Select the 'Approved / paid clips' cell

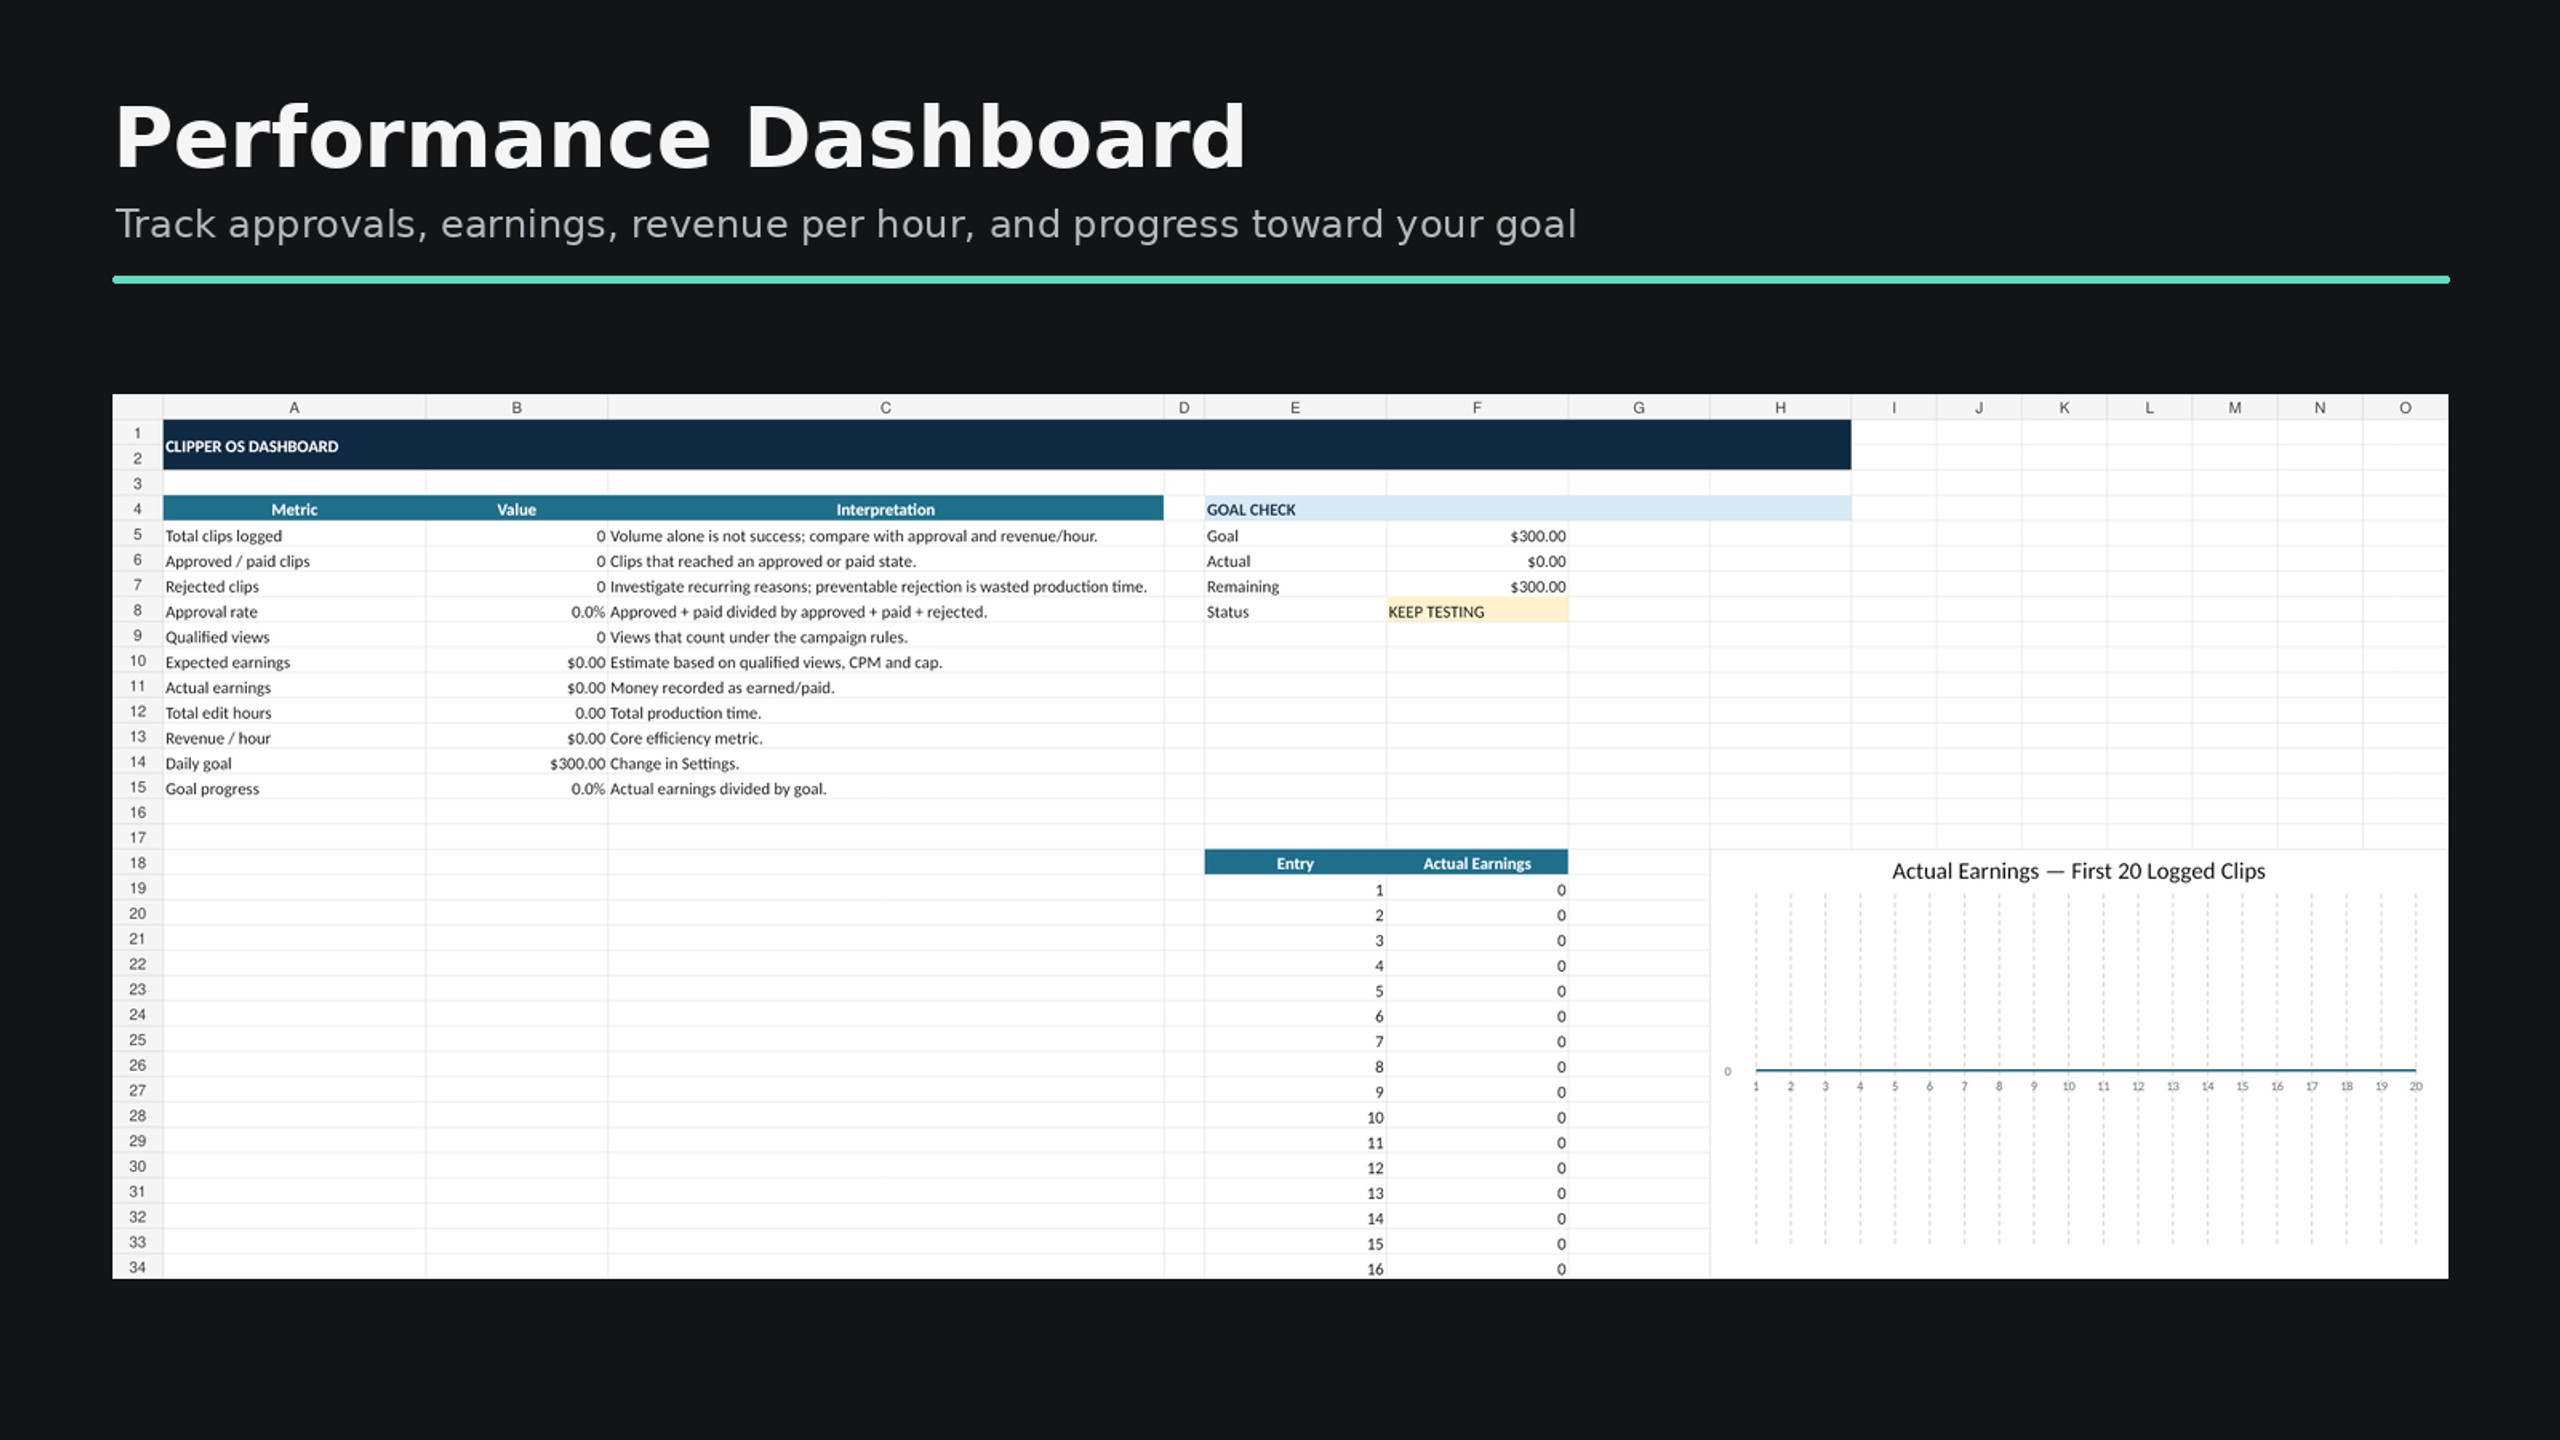[x=294, y=561]
